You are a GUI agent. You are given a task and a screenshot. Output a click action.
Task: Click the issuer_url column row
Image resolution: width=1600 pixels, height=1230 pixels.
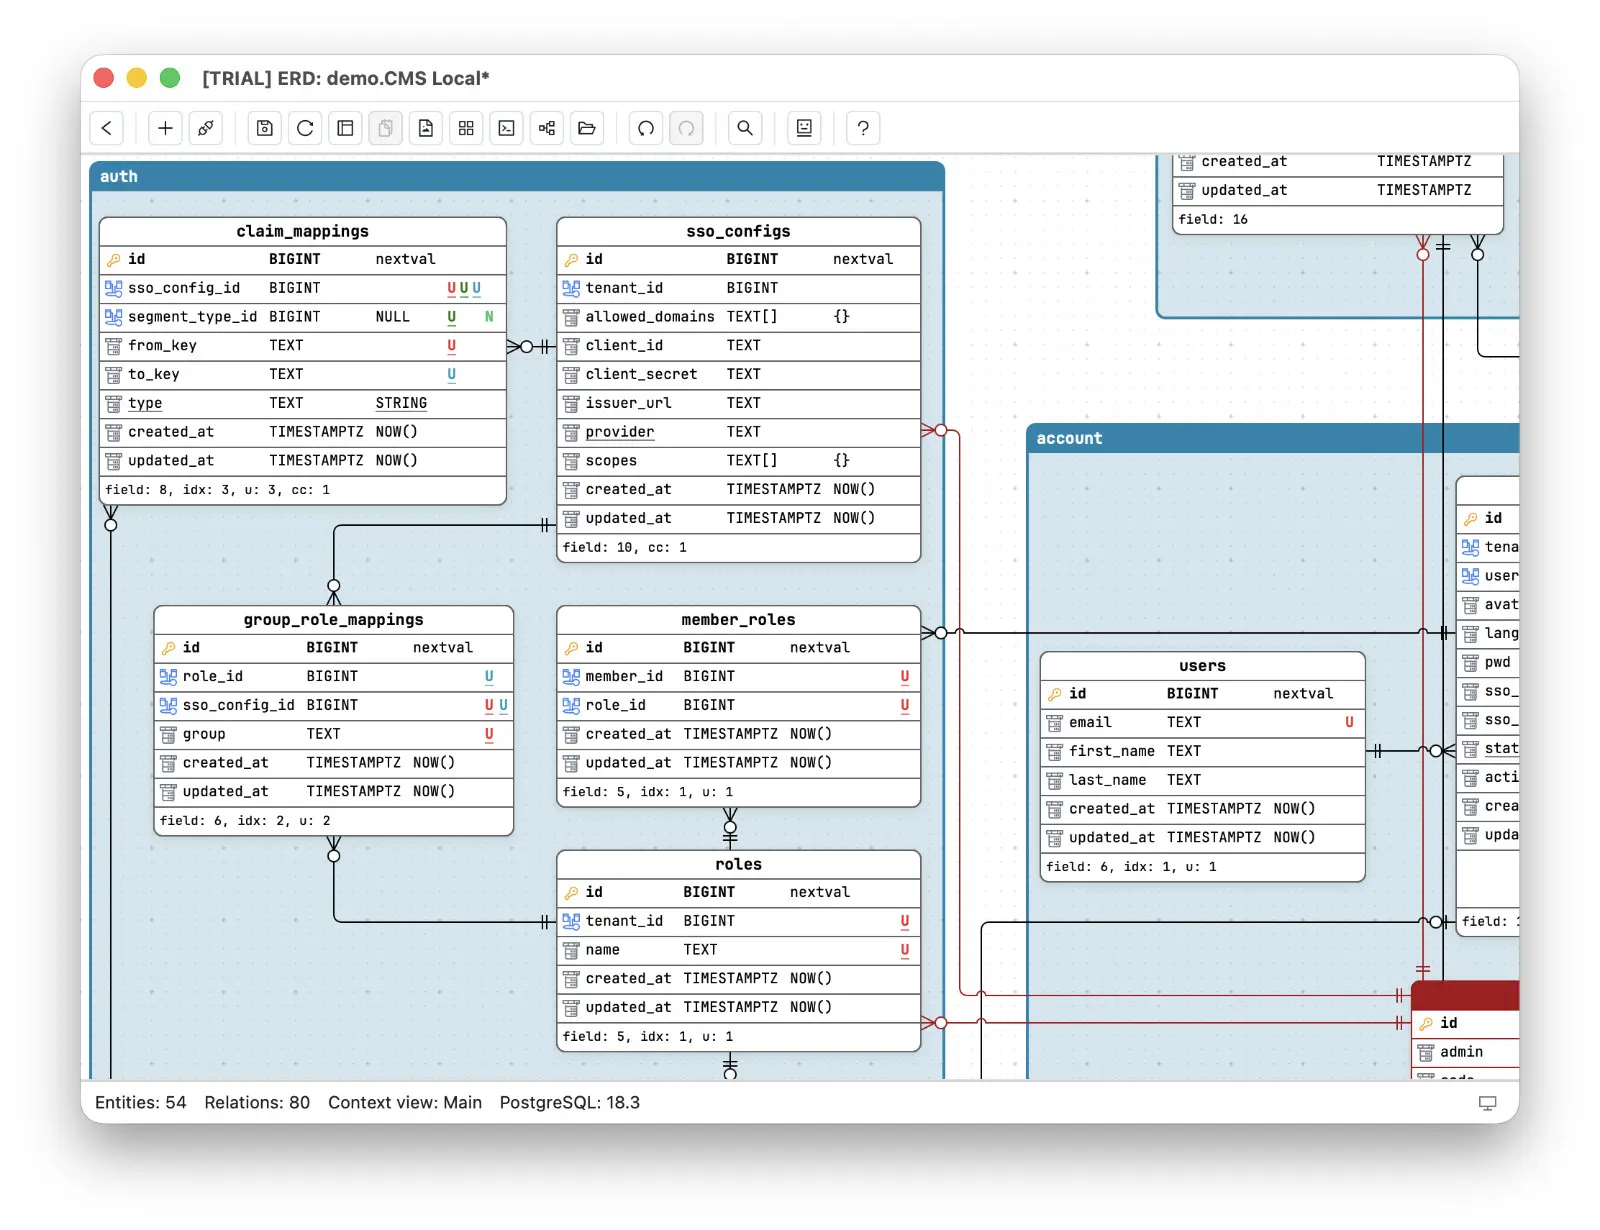click(739, 403)
